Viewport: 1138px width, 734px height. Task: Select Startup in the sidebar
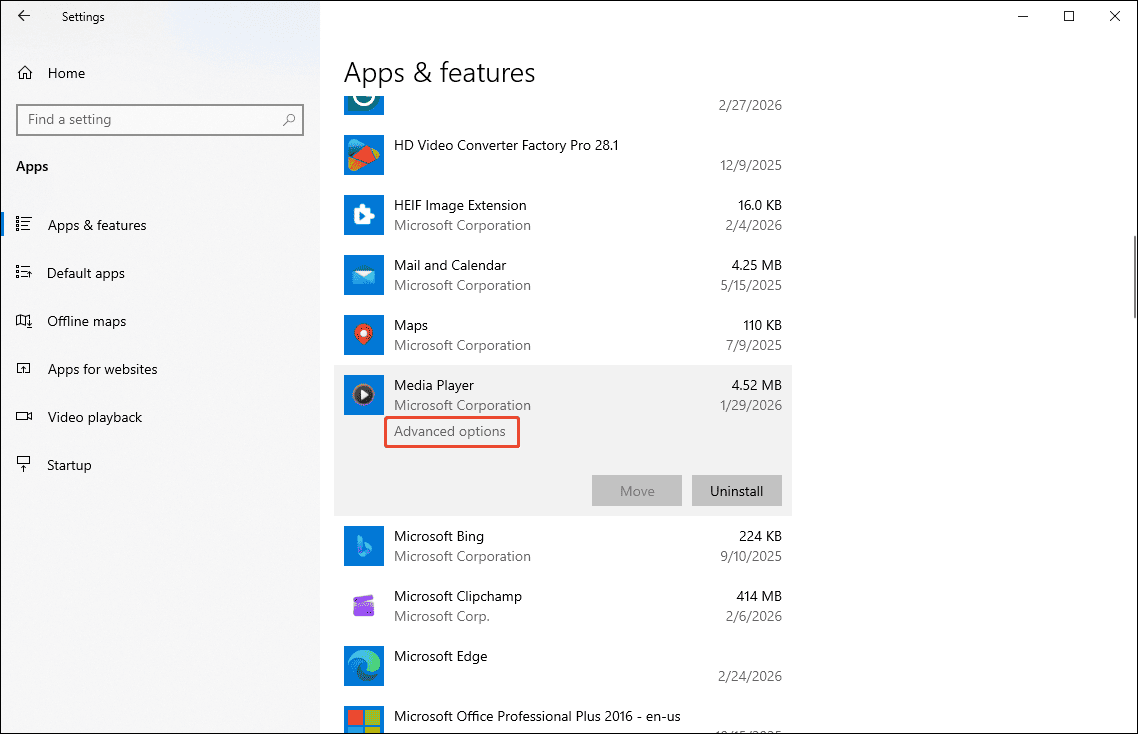point(66,464)
